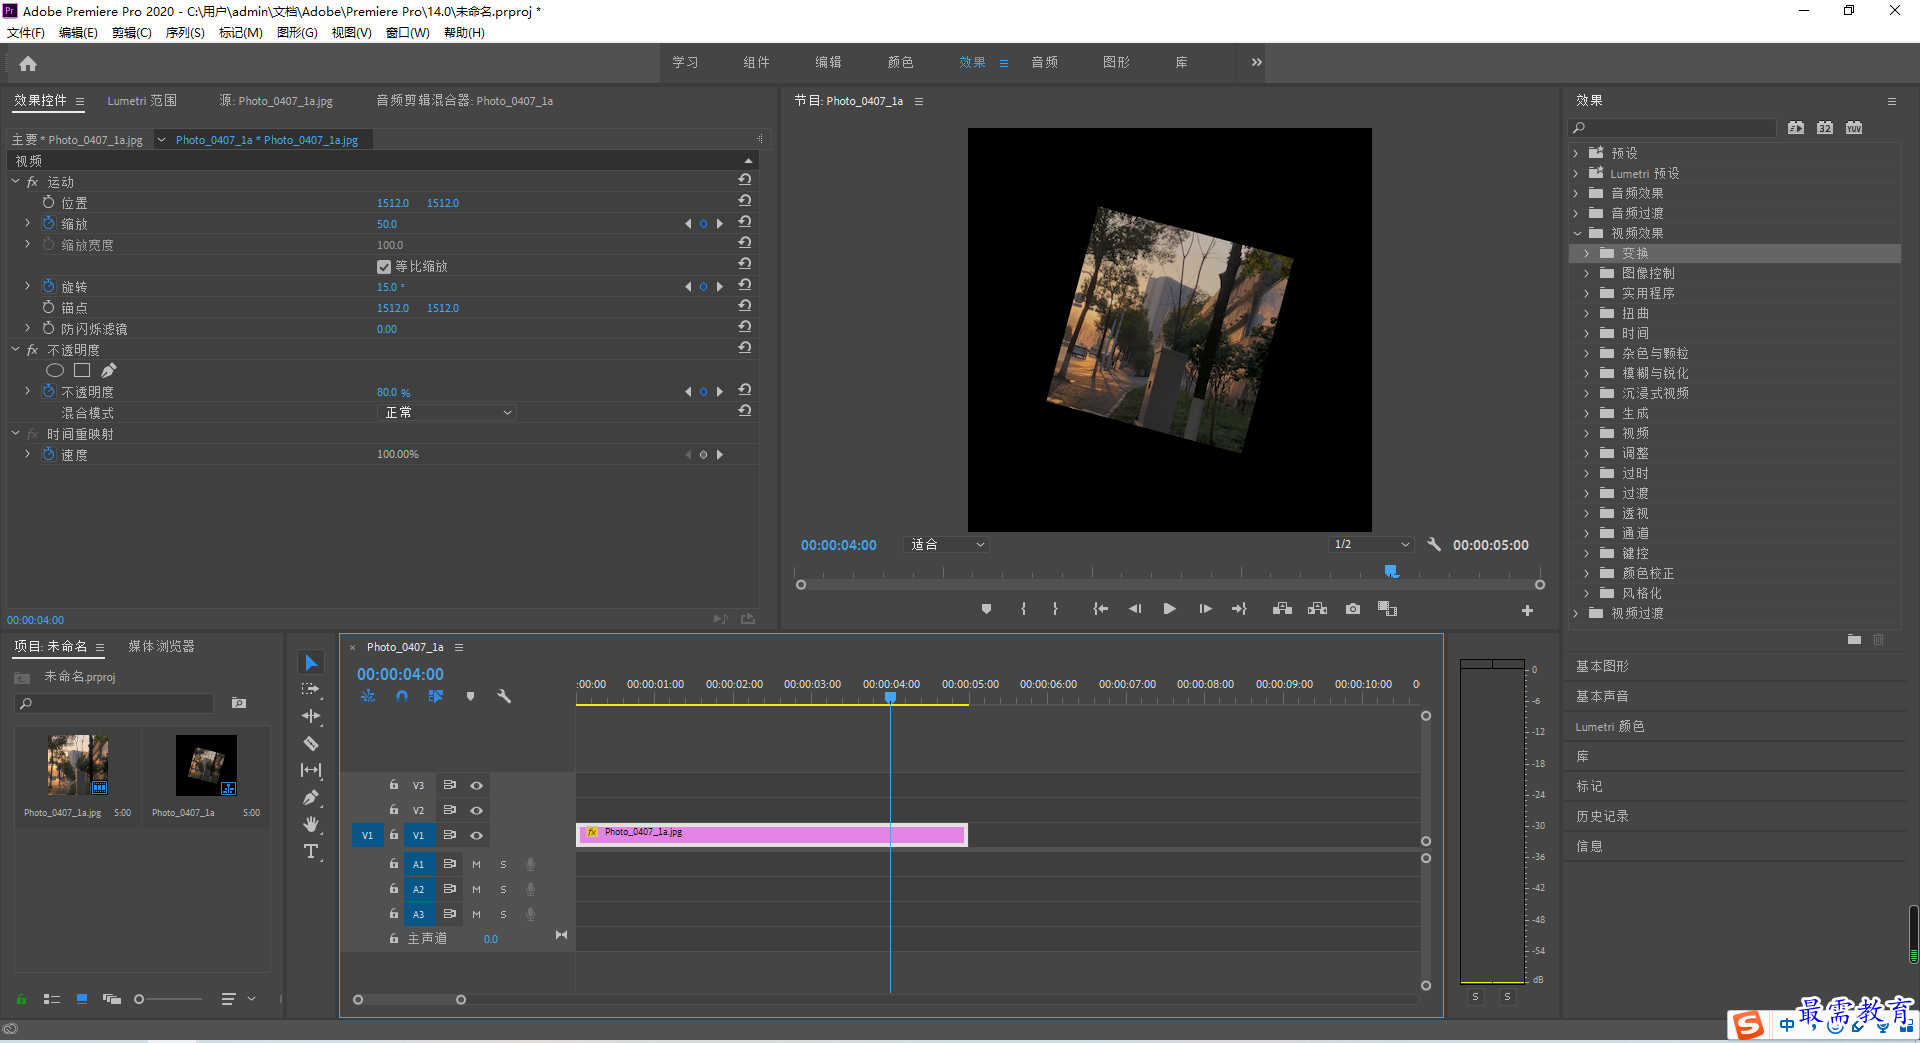Toggle V1 track output eye
The image size is (1920, 1043).
coord(477,835)
